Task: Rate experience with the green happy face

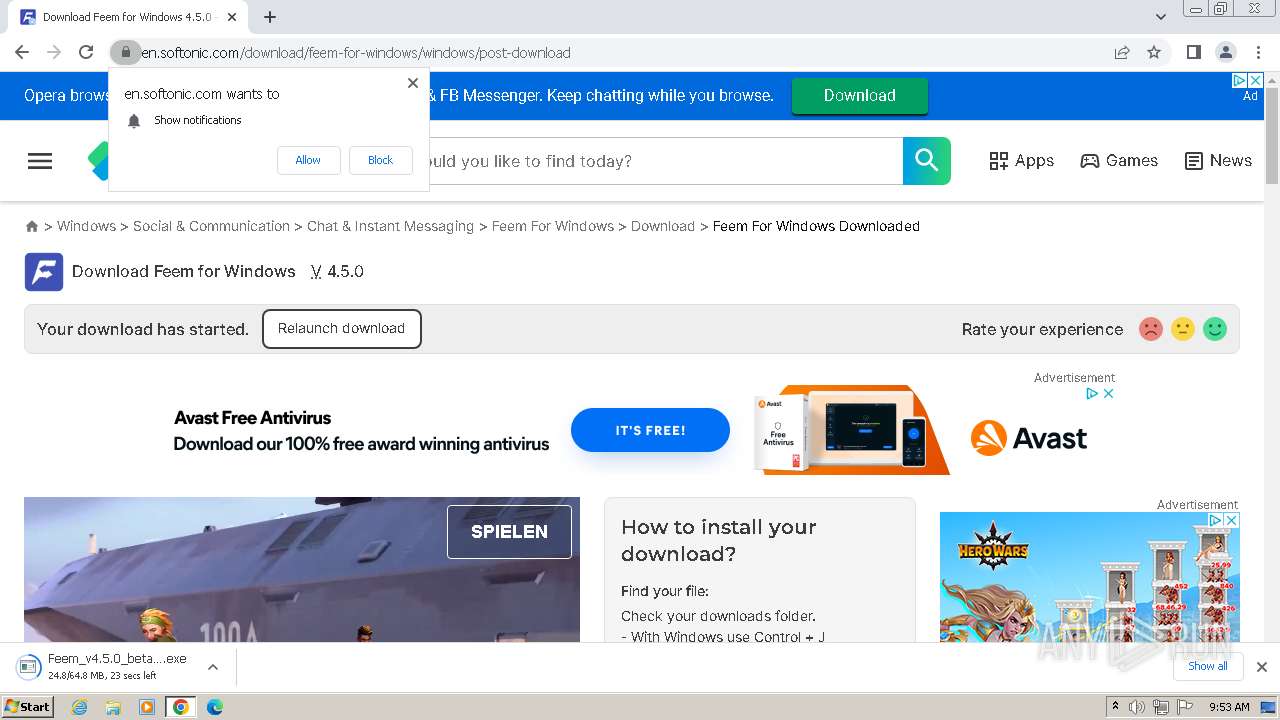Action: [1215, 329]
